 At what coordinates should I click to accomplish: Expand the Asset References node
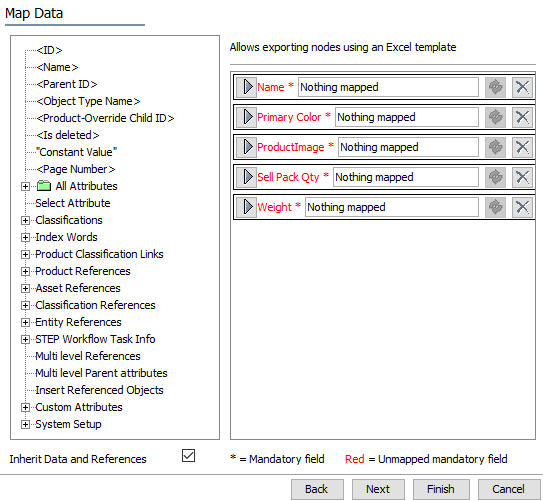point(25,288)
